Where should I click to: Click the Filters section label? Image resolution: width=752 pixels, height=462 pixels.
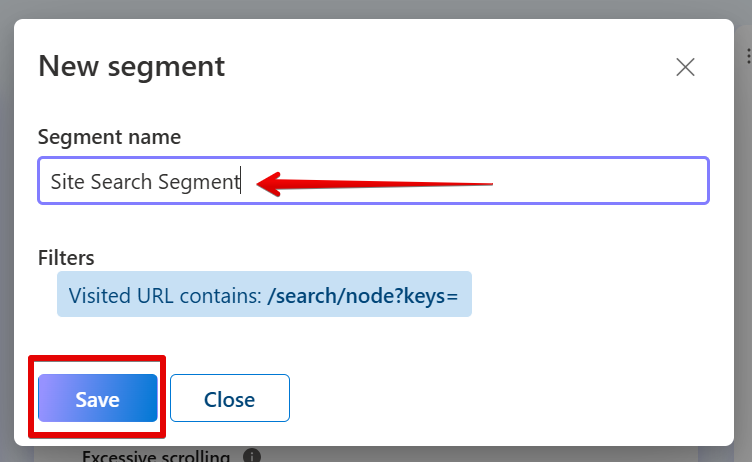point(66,258)
